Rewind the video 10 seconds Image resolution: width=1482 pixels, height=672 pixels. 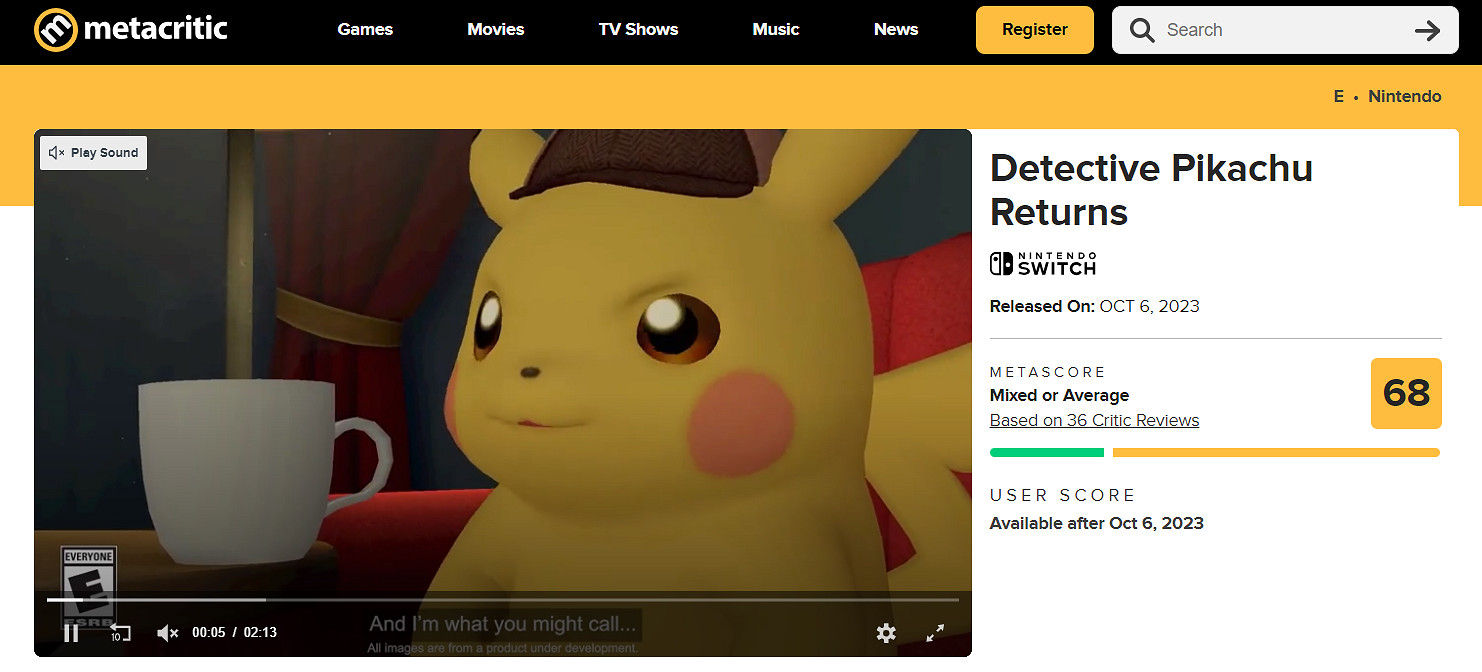point(120,633)
